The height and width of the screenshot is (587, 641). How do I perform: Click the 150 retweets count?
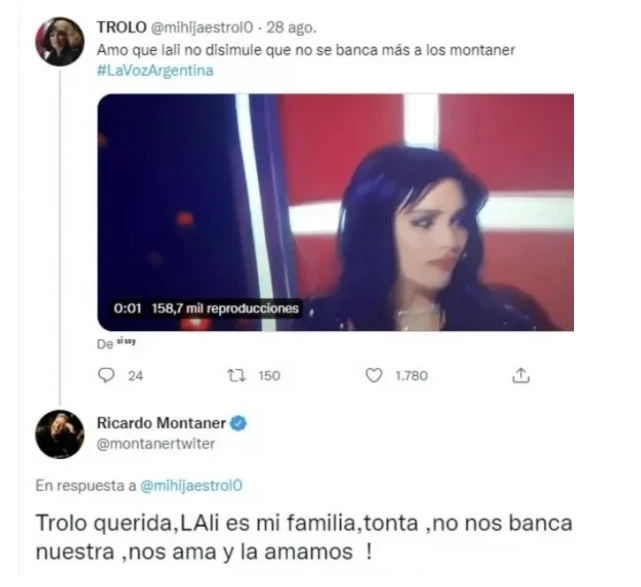click(x=269, y=376)
